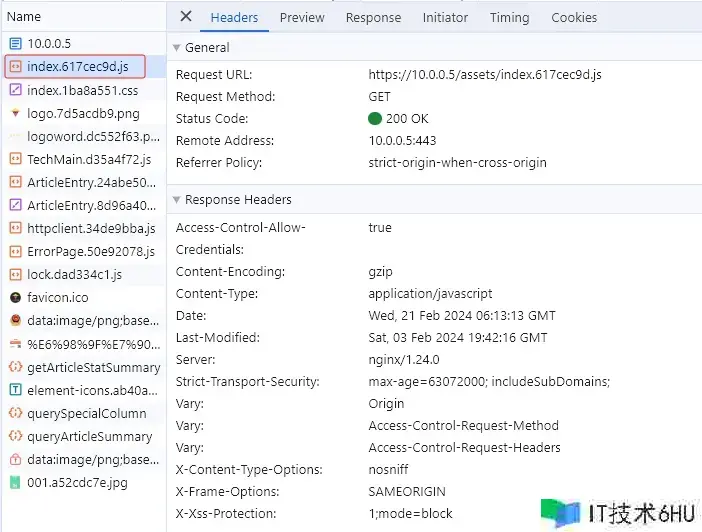The image size is (702, 532).
Task: Close the request details panel
Action: point(186,17)
